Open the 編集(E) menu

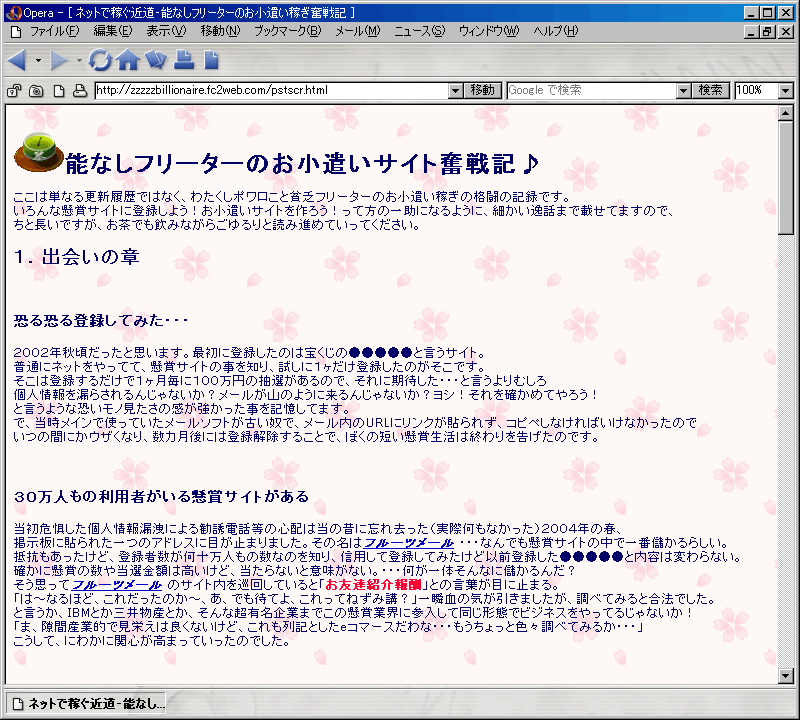coord(113,31)
